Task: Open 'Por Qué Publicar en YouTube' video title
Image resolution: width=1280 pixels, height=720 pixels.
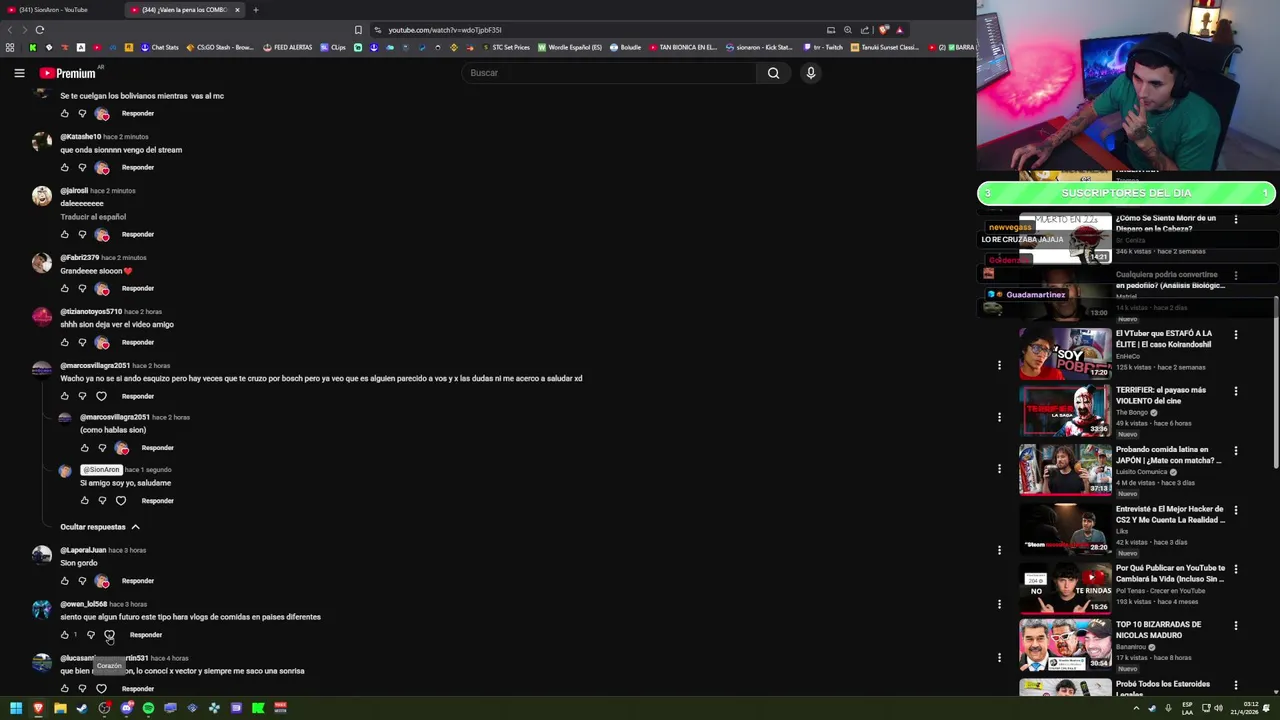Action: (x=1170, y=574)
